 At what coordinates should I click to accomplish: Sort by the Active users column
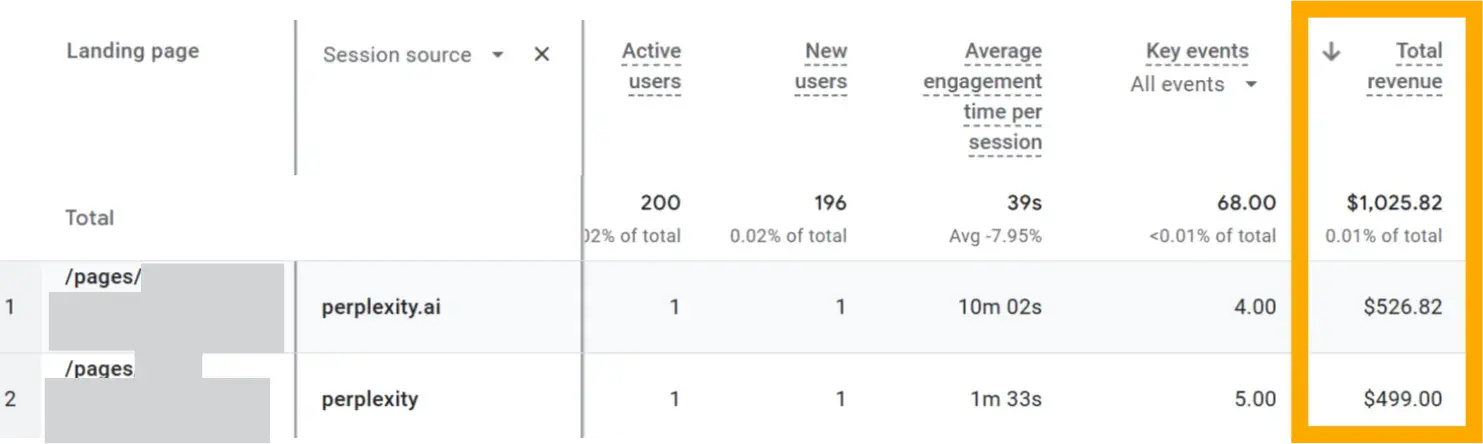654,66
